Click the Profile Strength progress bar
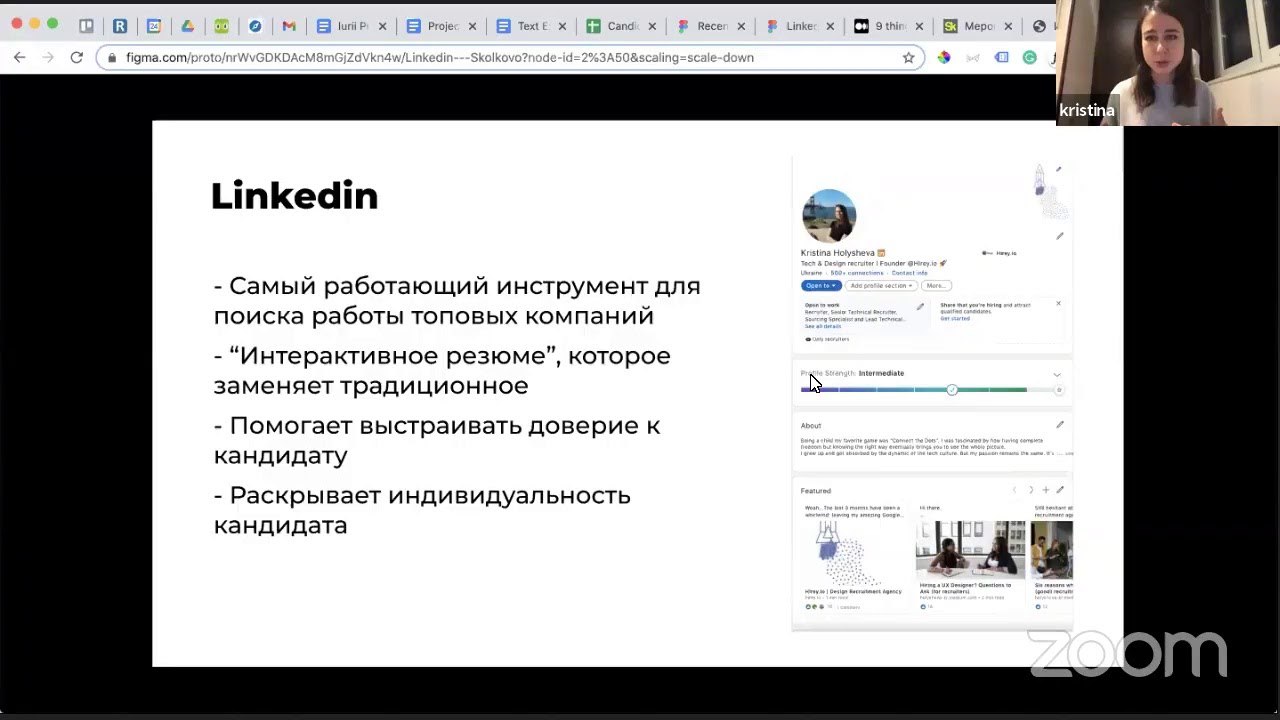 pyautogui.click(x=932, y=389)
